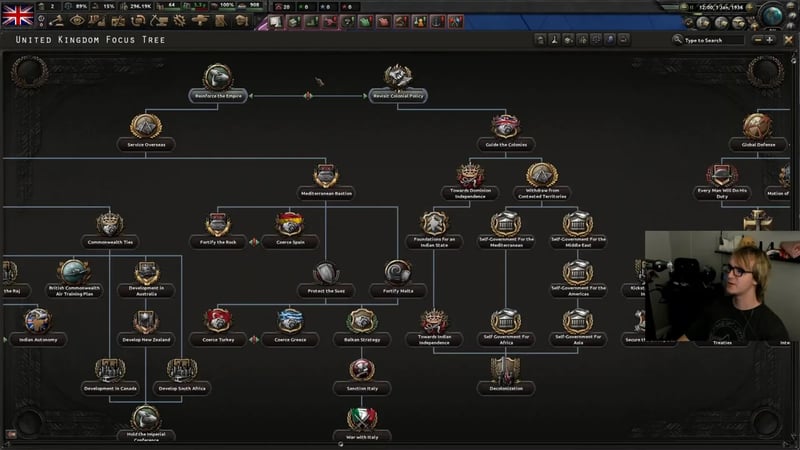Select the Fortify Malta focus
The image size is (800, 450).
point(398,279)
